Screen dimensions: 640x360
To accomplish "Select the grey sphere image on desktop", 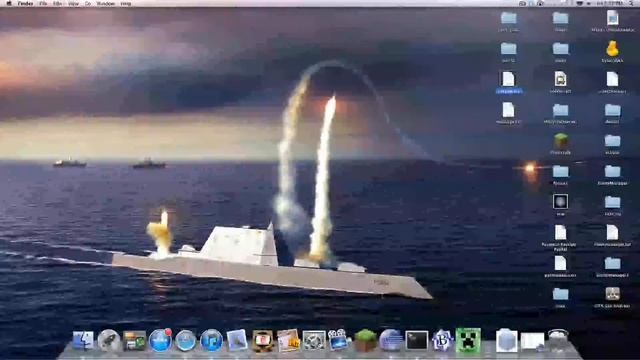I will click(560, 202).
